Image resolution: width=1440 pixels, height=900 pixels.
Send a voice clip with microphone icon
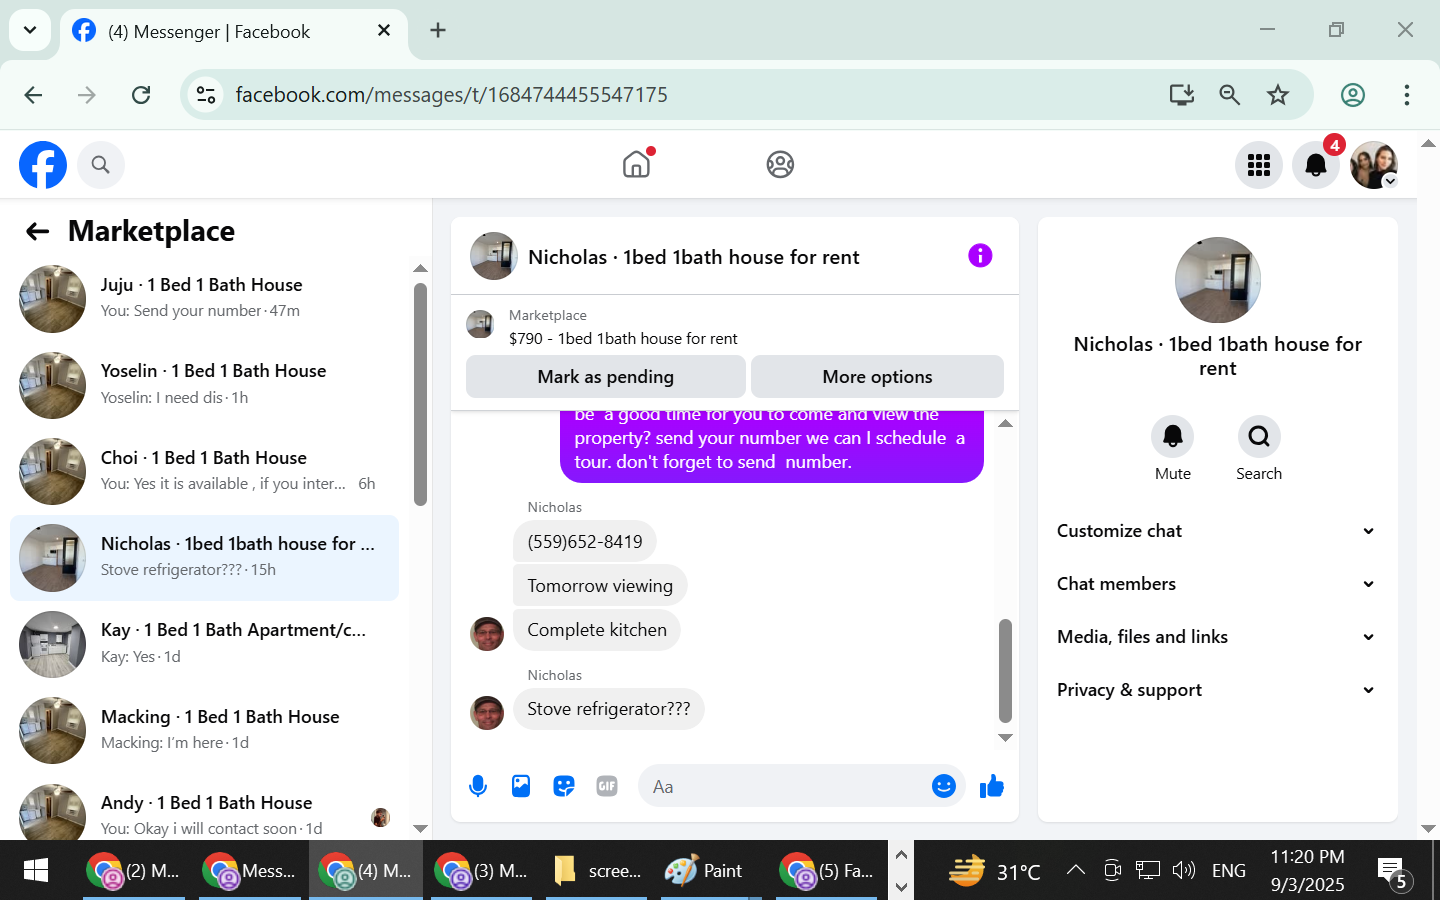pos(478,787)
